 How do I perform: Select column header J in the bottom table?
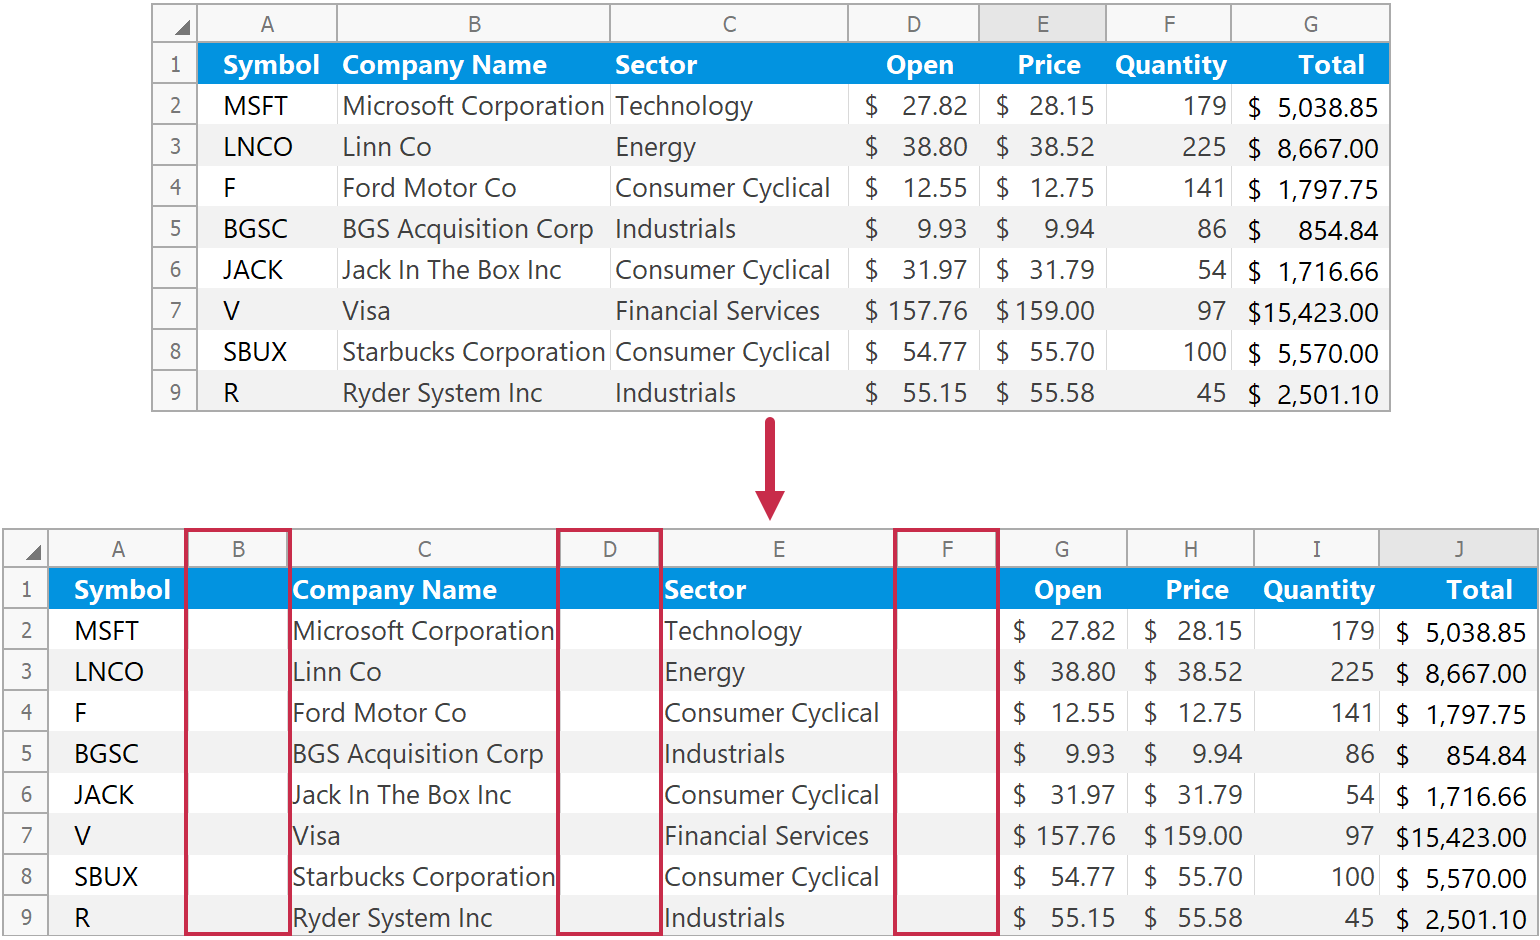[1459, 548]
